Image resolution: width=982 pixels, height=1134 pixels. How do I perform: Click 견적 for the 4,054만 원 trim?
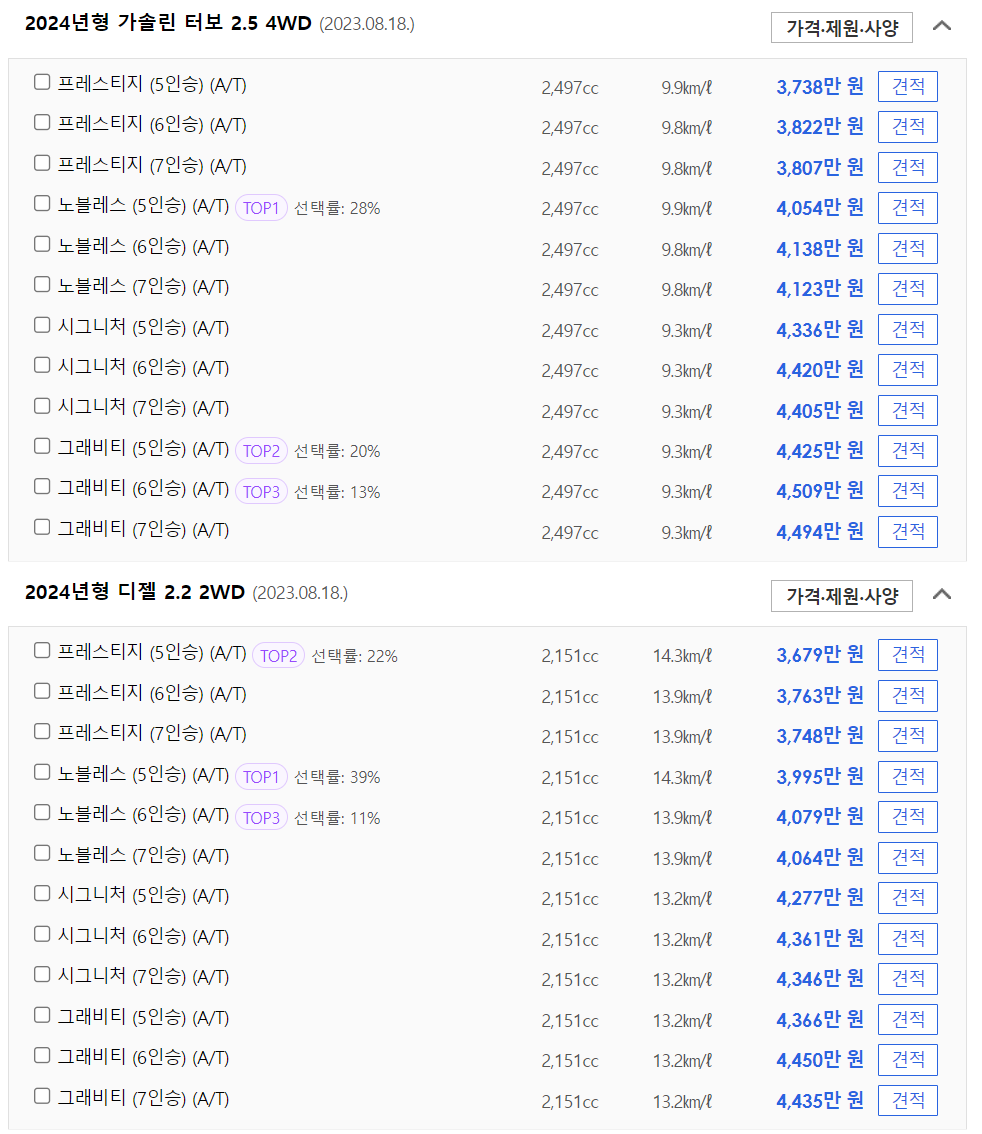(908, 208)
